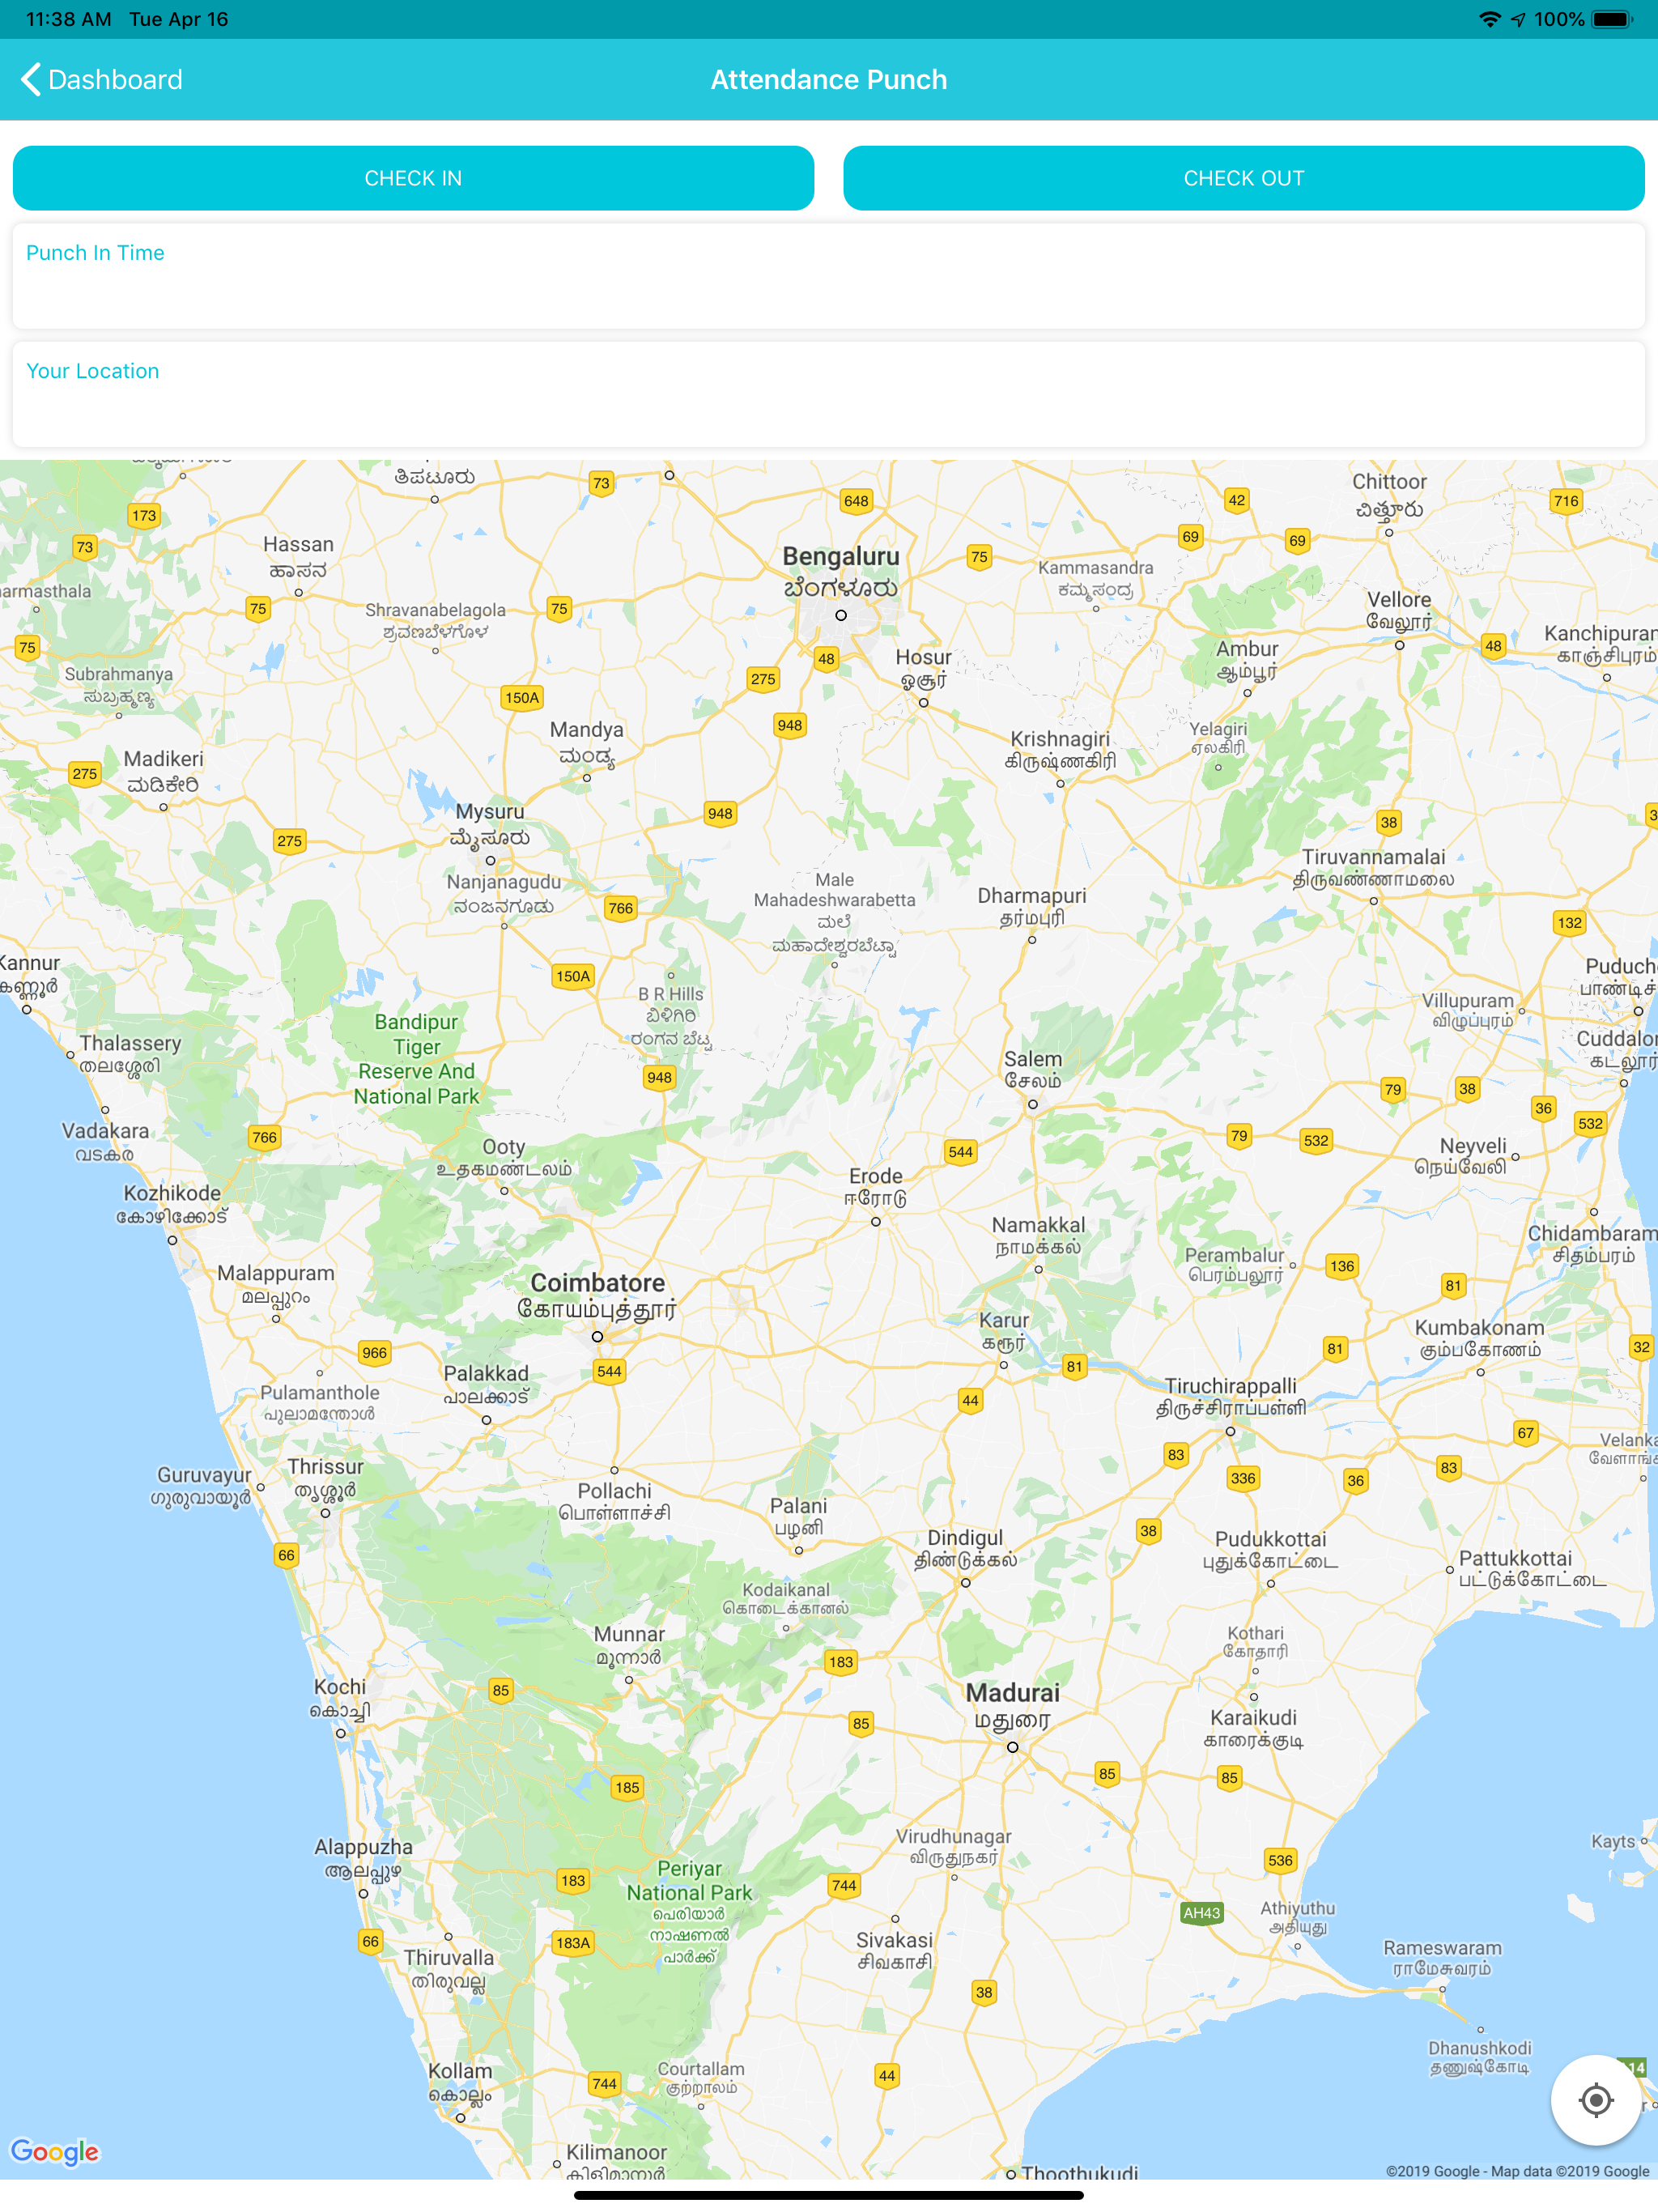Tap the Madurai city label
This screenshot has height=2212, width=1658.
[1012, 1706]
